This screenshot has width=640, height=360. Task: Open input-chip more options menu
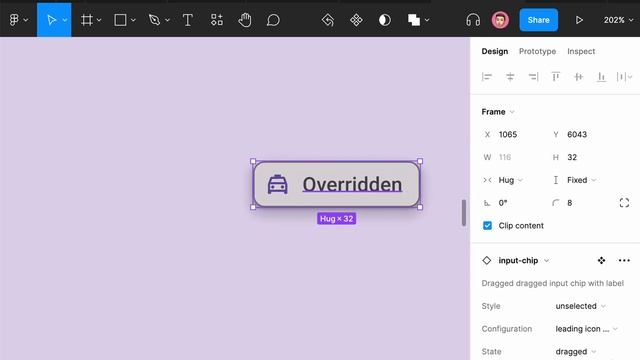(624, 260)
